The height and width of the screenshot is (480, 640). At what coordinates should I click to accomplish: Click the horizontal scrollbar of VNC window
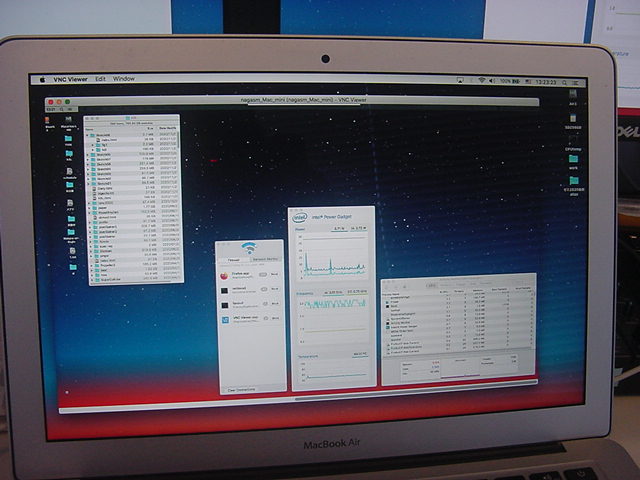click(x=414, y=390)
